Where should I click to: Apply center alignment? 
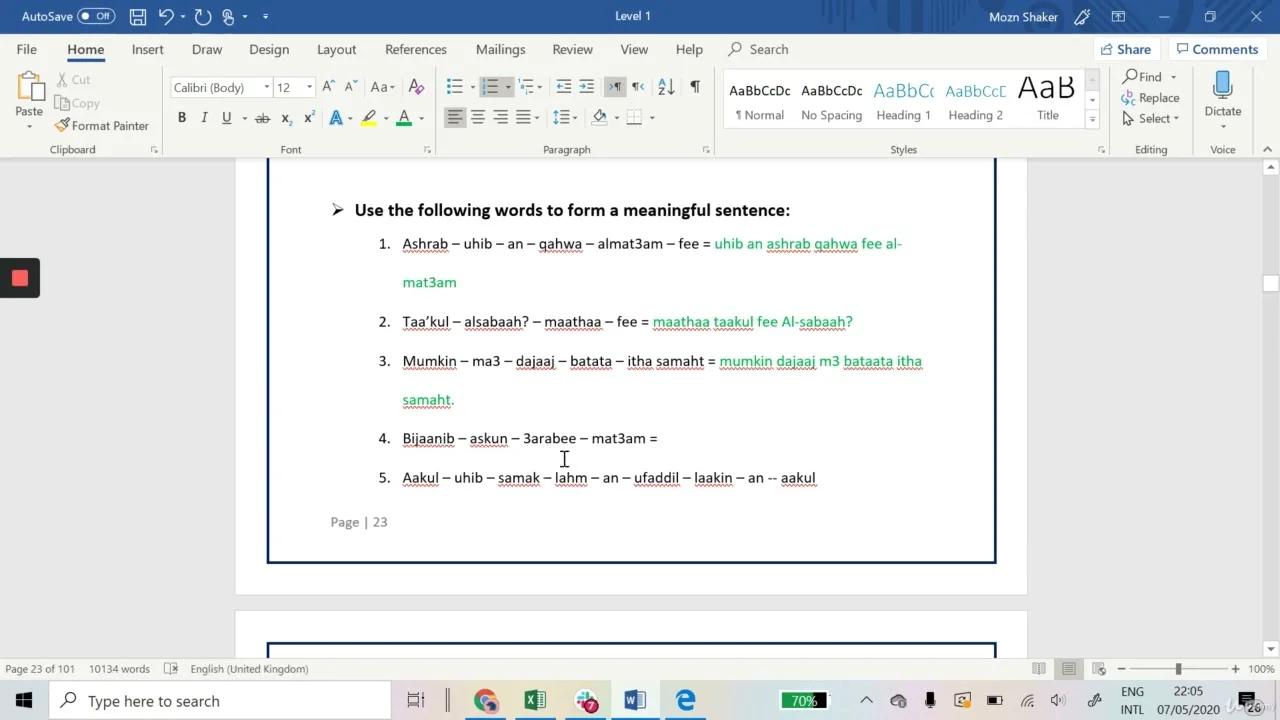pyautogui.click(x=476, y=117)
